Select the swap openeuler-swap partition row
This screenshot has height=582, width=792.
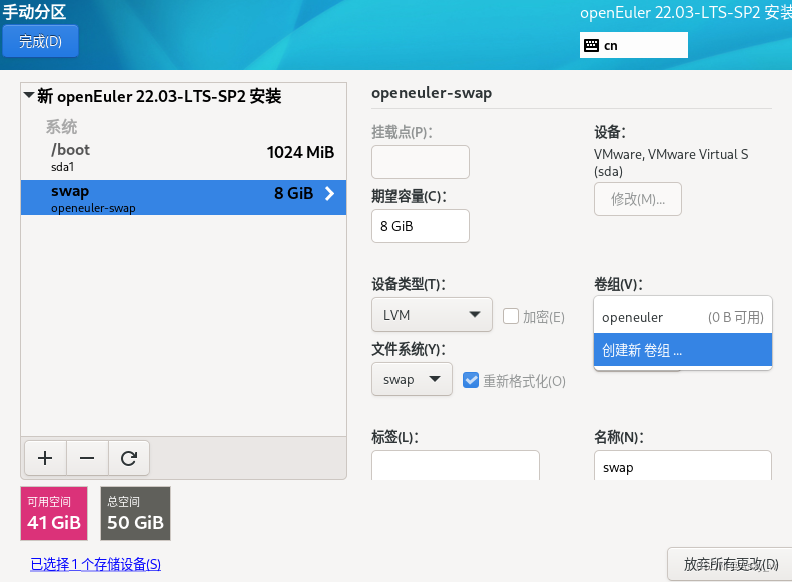pos(183,198)
